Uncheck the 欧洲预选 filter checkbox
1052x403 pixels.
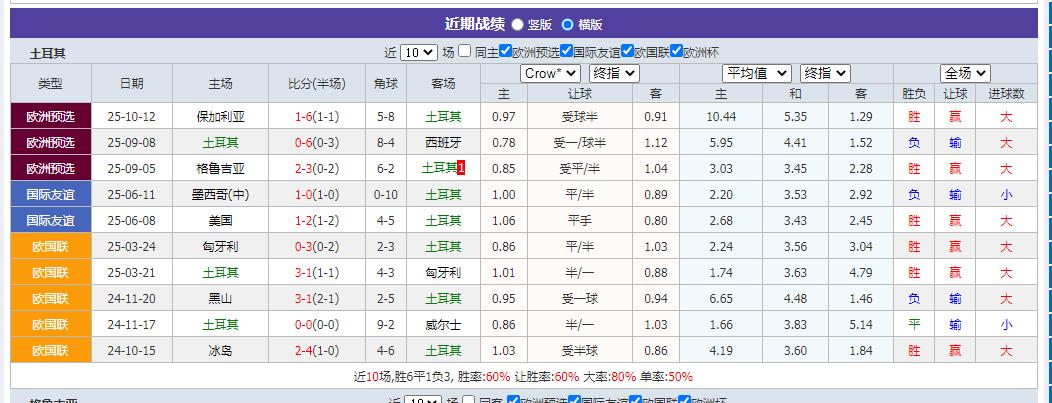(506, 52)
